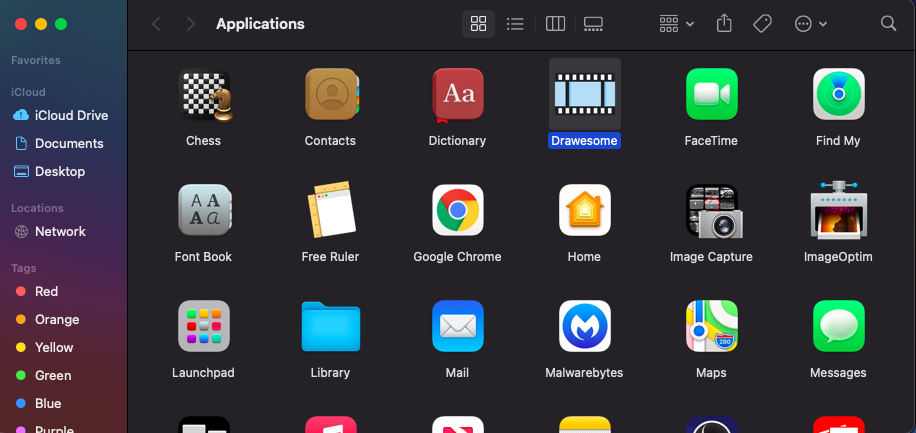Select the Library folder icon
916x433 pixels.
pyautogui.click(x=331, y=326)
